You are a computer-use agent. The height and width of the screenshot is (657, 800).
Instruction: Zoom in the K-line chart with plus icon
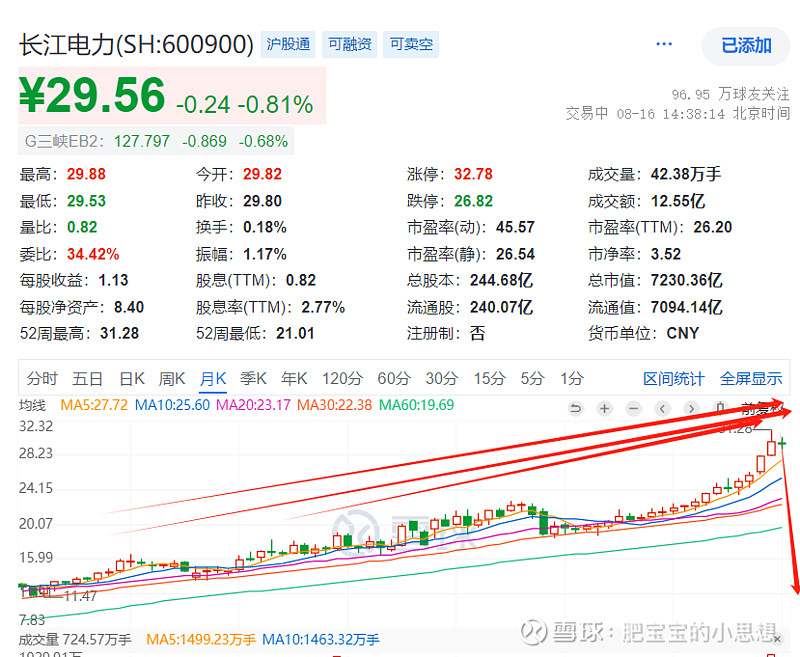point(605,409)
